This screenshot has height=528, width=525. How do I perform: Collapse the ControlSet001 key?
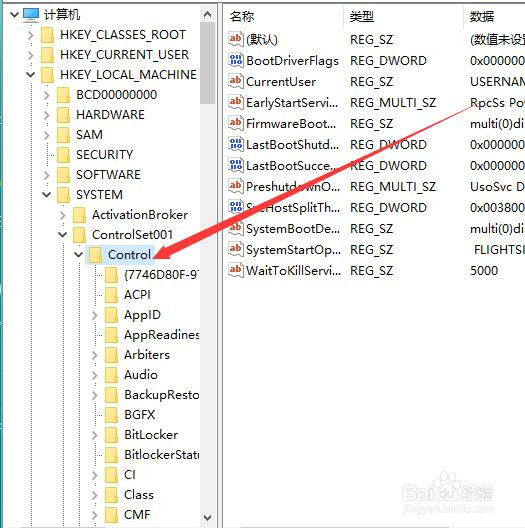63,234
